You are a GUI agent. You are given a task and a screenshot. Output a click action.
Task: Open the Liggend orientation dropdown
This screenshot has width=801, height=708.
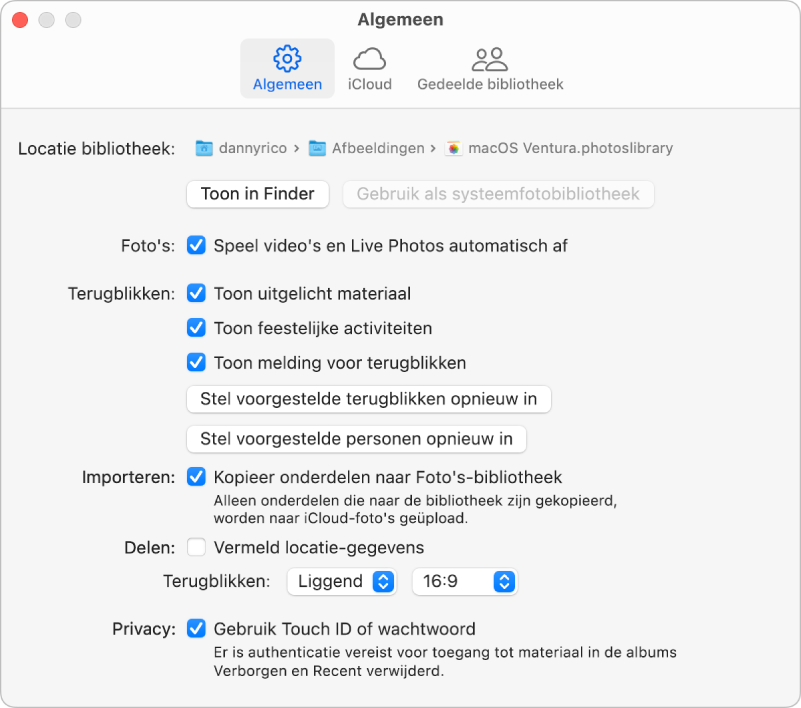click(341, 581)
